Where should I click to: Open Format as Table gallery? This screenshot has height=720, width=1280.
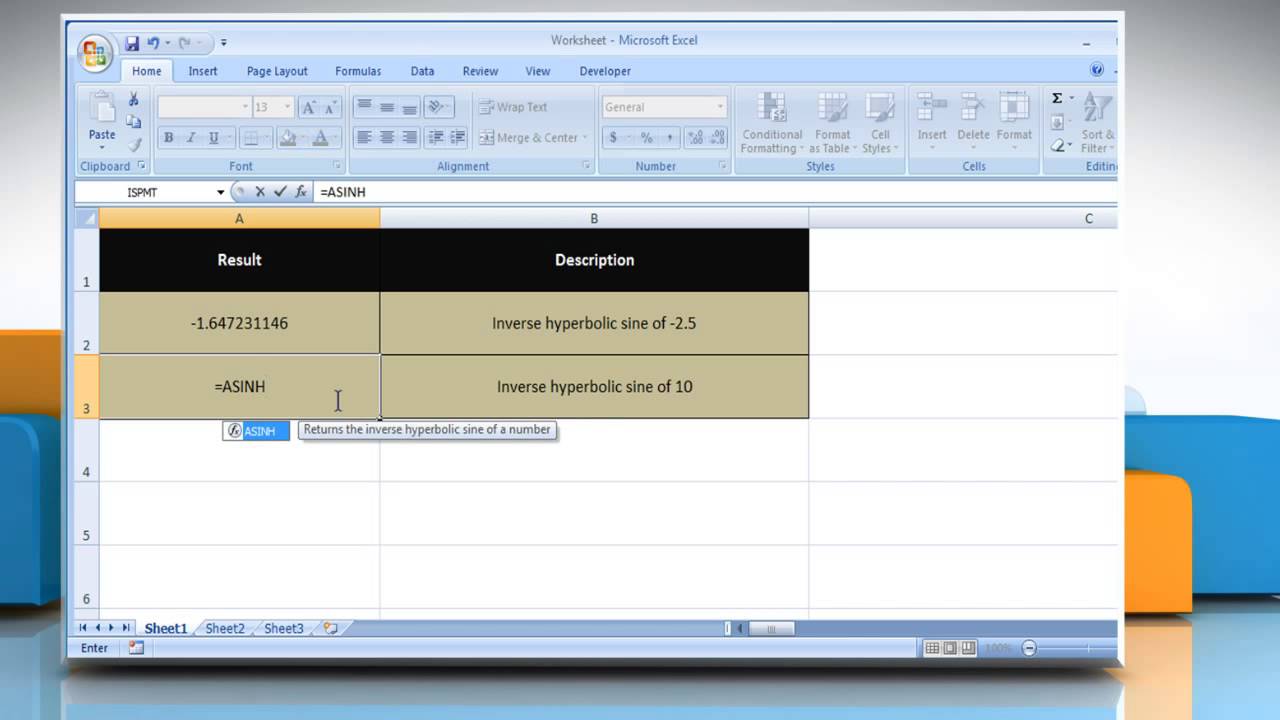tap(832, 123)
